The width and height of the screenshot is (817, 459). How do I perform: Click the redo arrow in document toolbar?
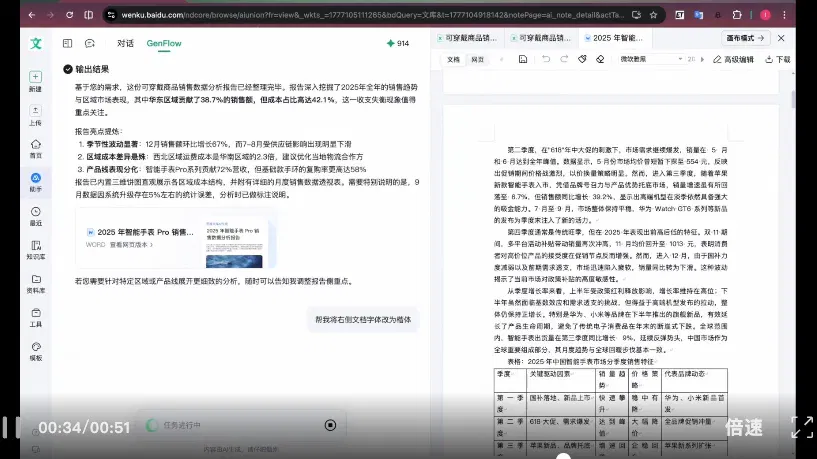[564, 59]
